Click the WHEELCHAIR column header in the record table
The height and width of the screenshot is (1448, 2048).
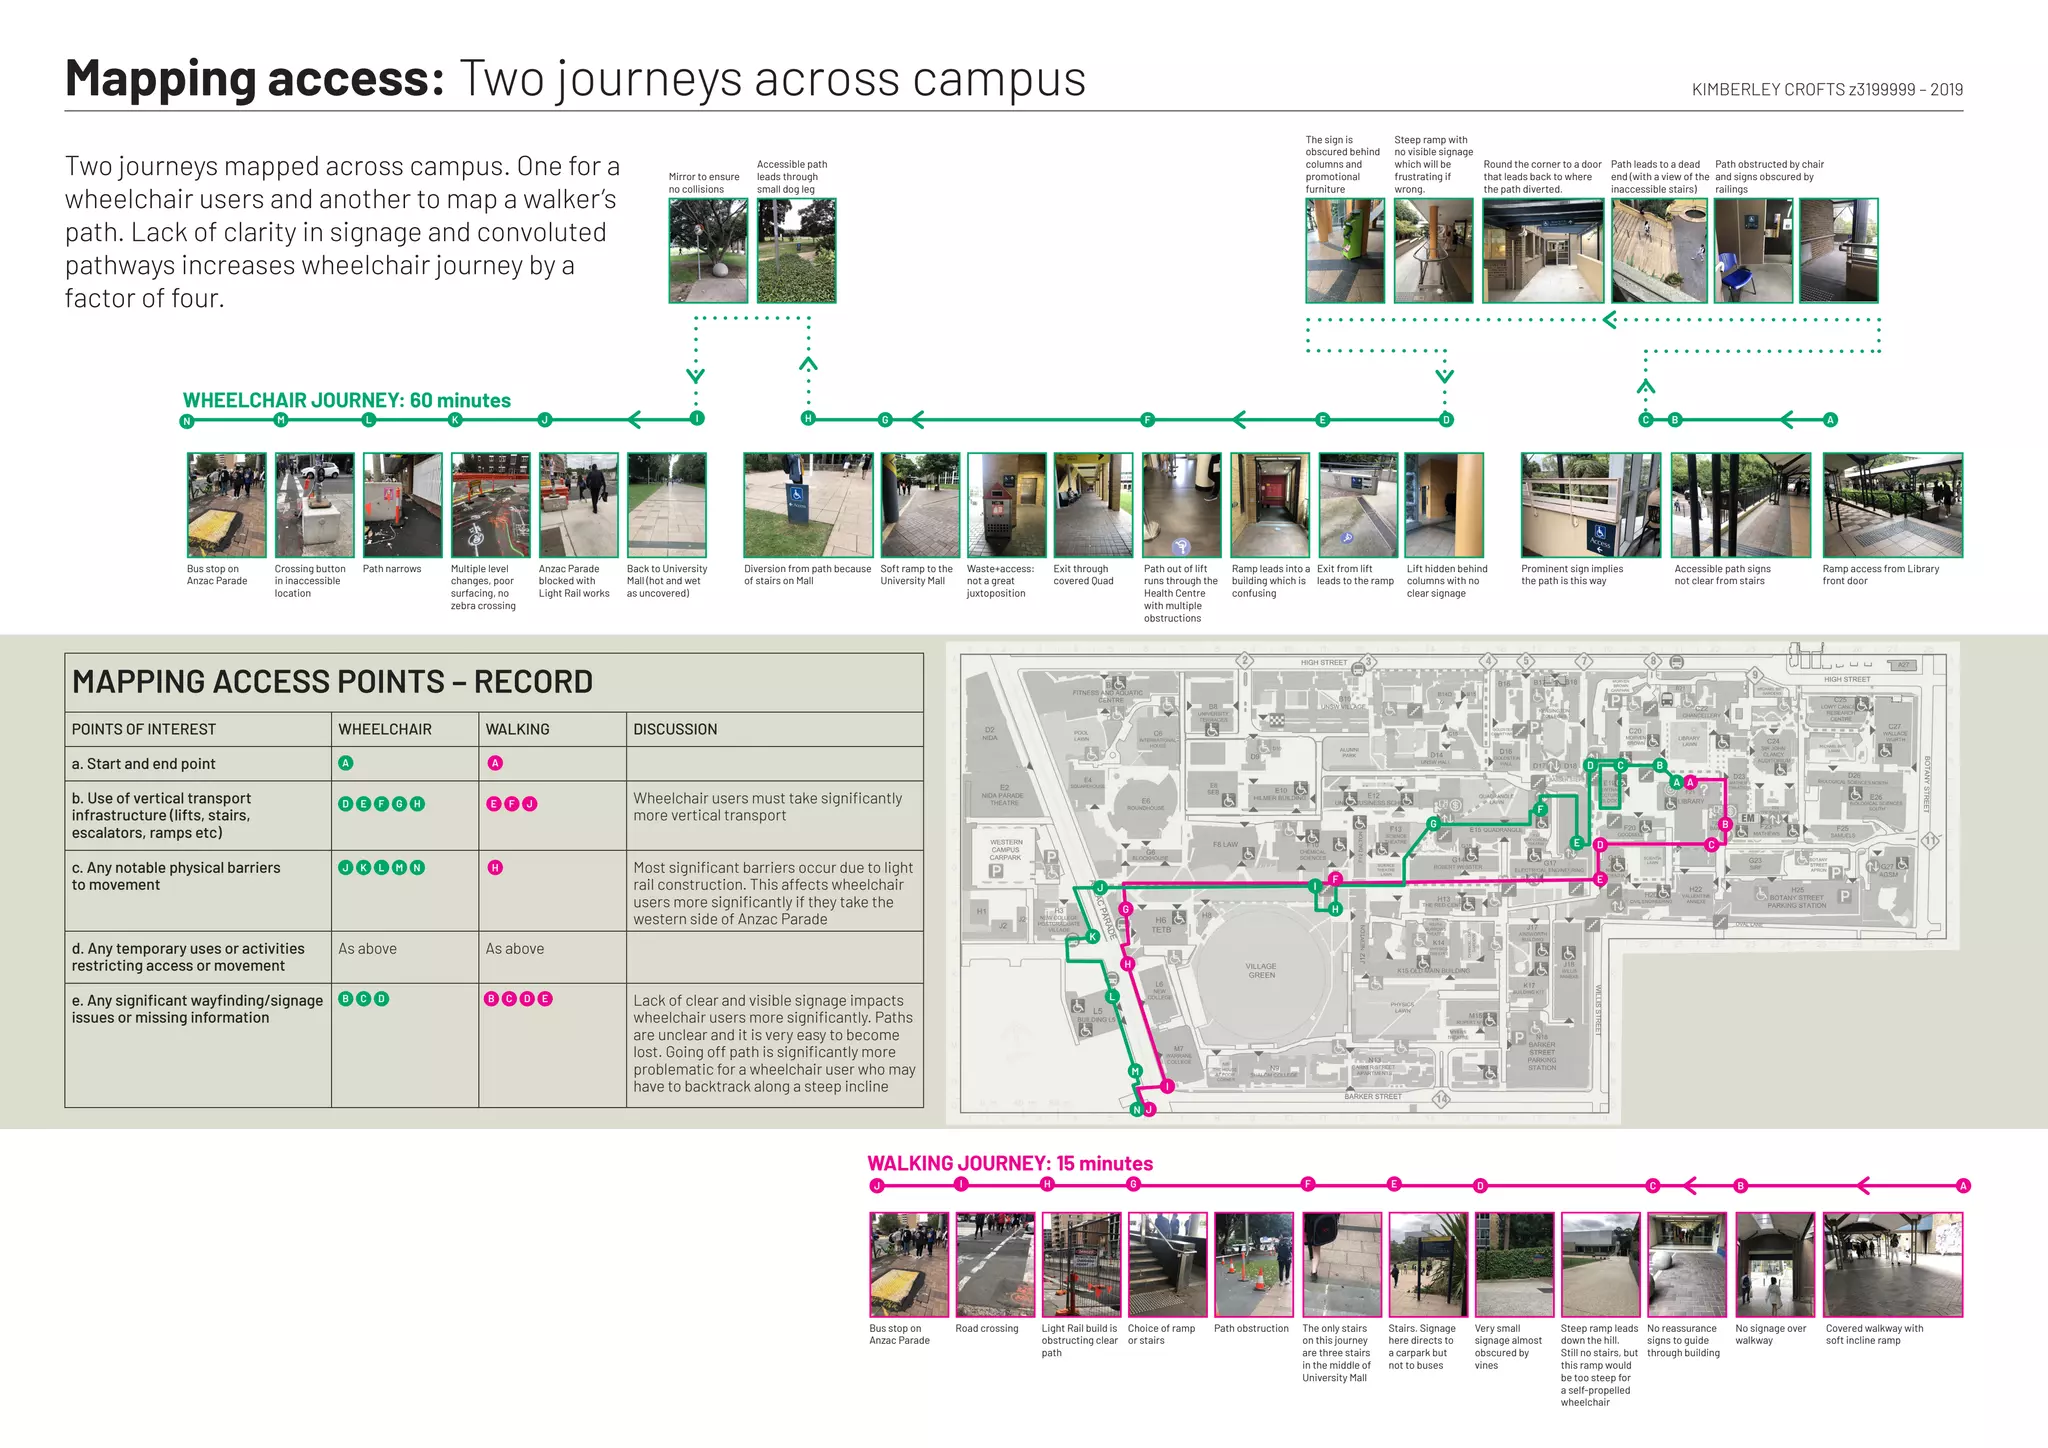385,729
